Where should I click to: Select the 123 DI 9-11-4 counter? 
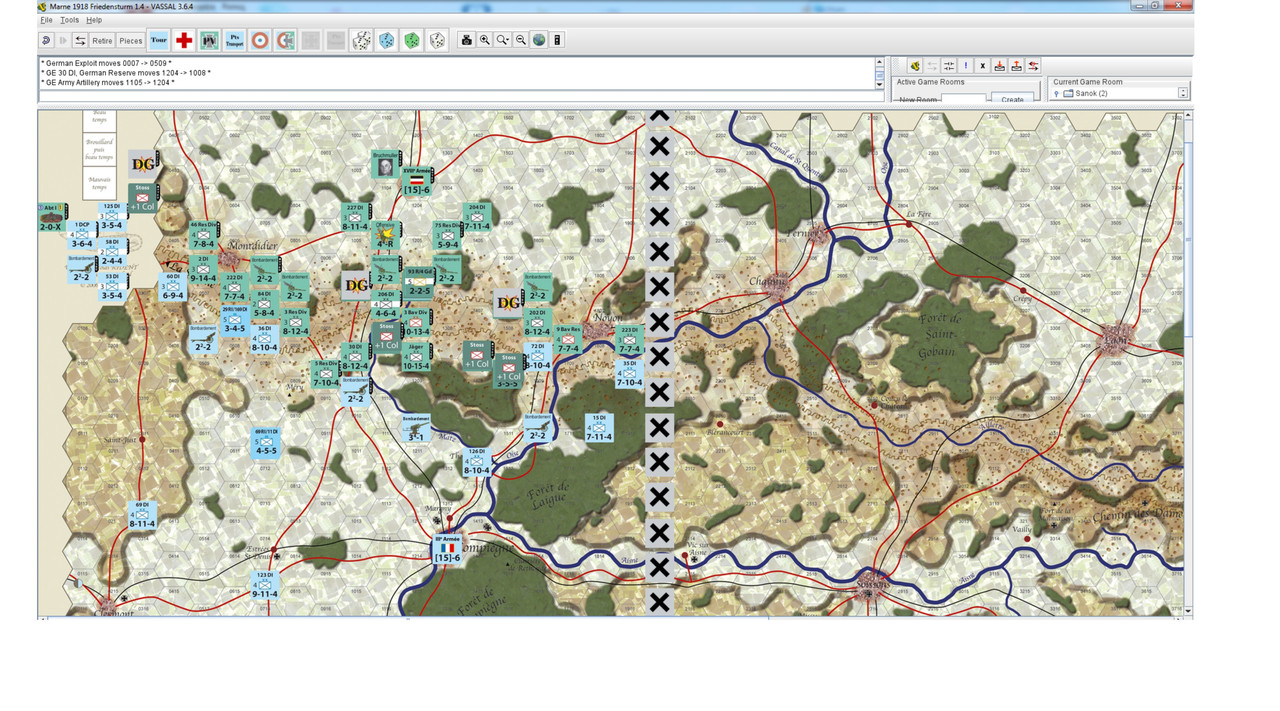coord(265,585)
